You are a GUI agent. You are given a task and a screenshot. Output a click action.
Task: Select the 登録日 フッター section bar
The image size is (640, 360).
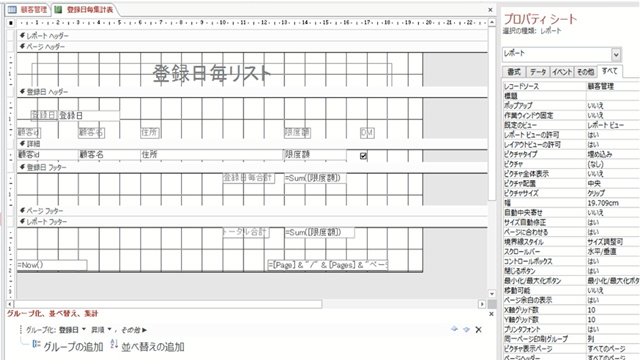[x=252, y=167]
